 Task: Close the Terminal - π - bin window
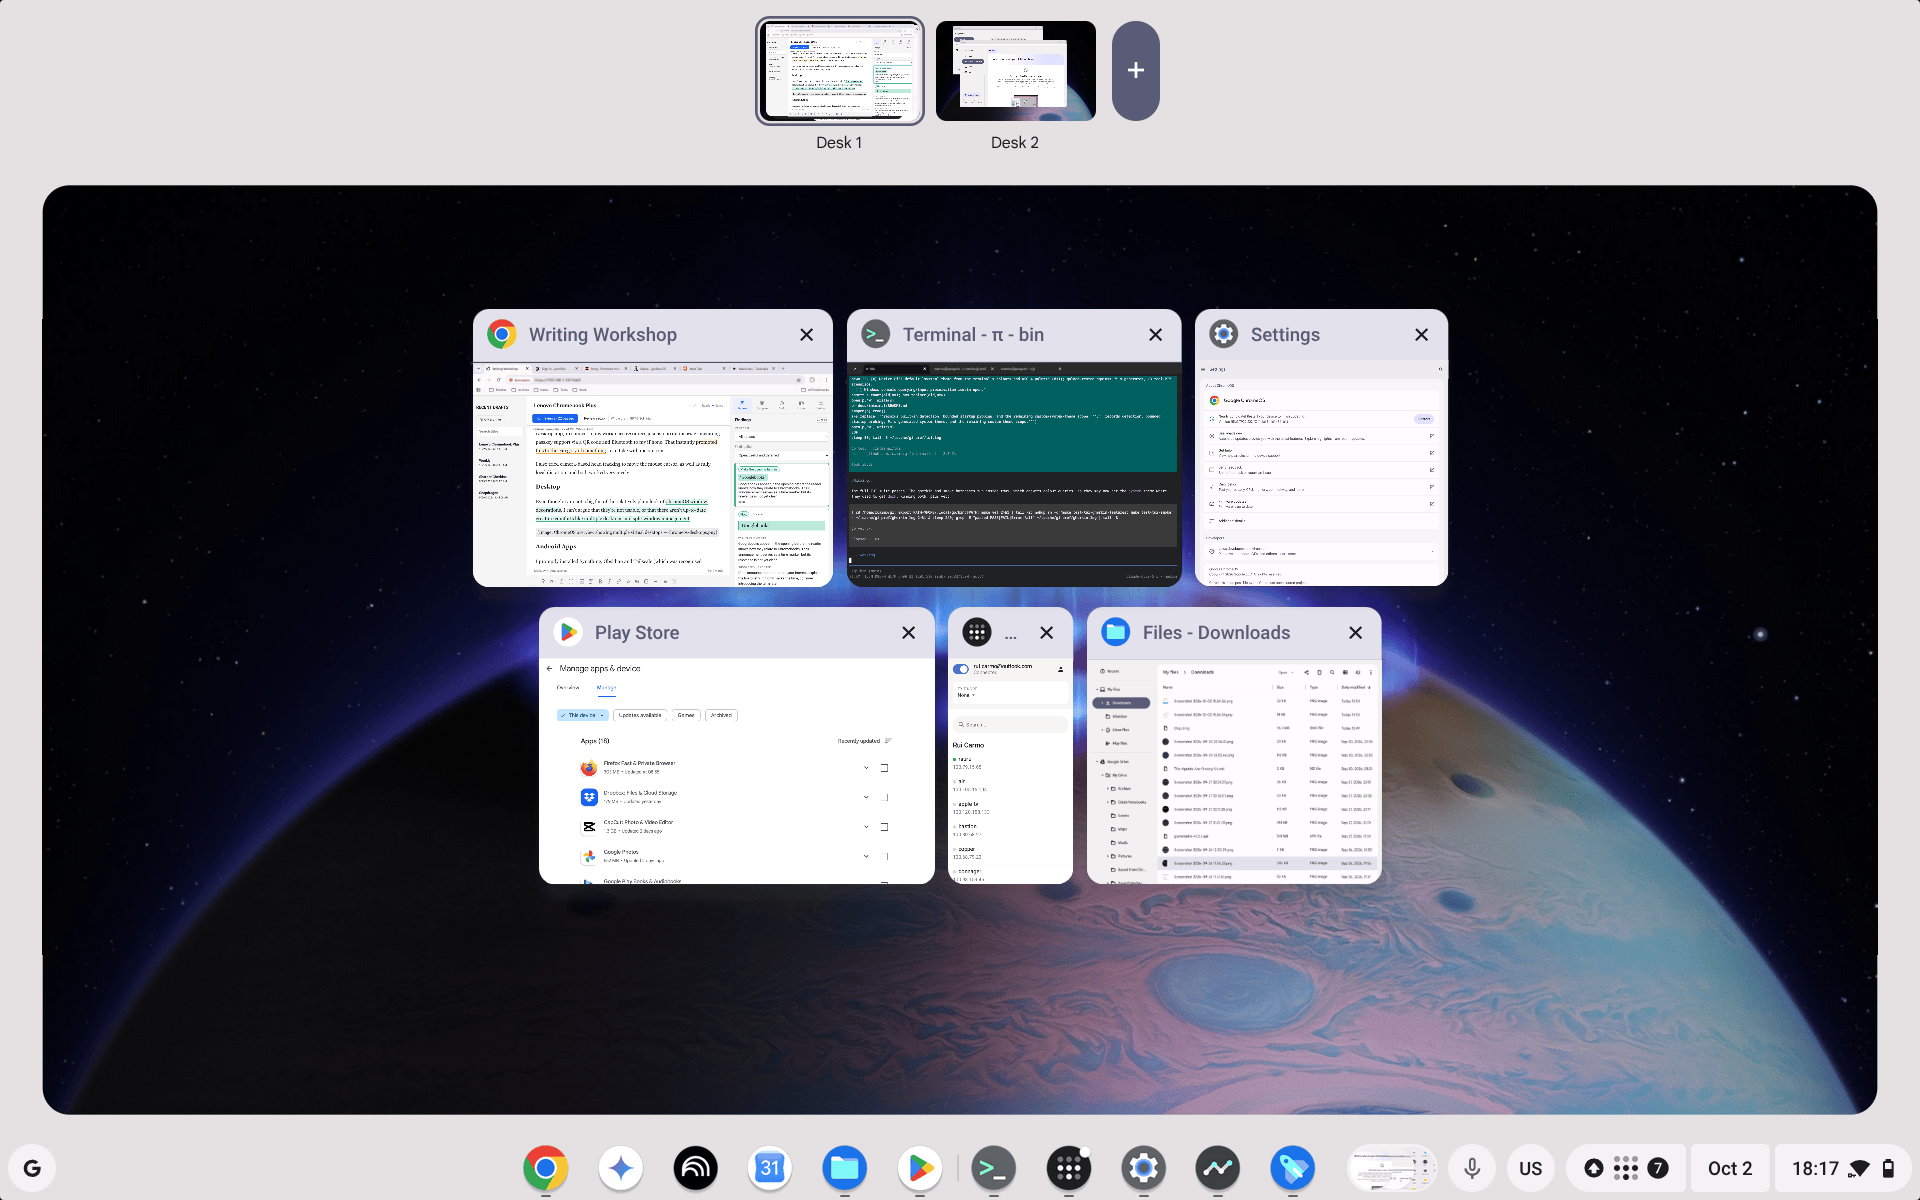pos(1156,335)
